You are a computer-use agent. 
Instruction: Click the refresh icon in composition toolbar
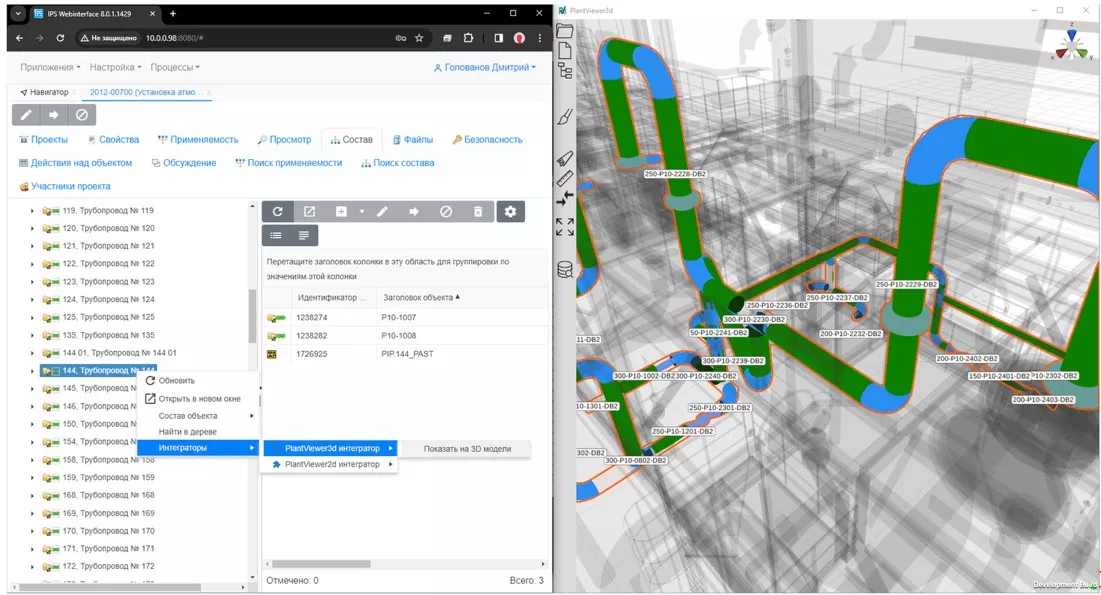coord(277,212)
